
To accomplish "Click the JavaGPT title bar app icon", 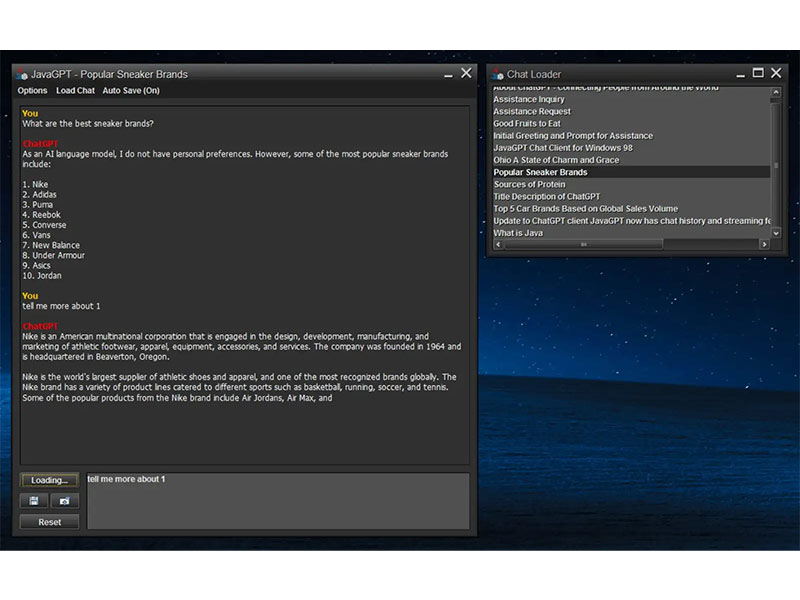I will pos(22,74).
